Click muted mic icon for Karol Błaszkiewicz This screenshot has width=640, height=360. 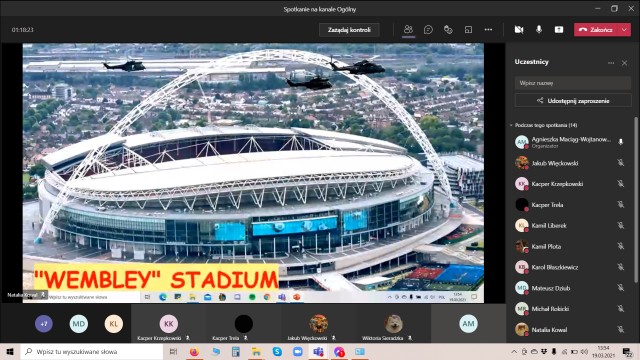click(x=620, y=267)
